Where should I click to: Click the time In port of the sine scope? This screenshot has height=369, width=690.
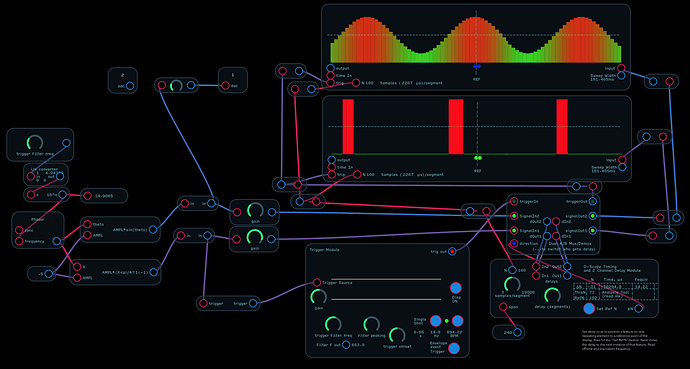(x=330, y=76)
